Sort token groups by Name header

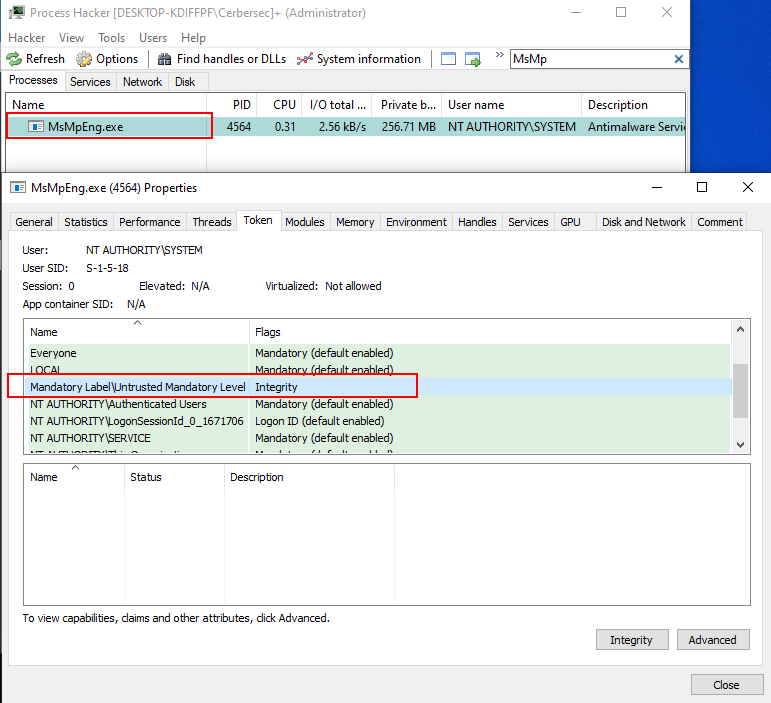[x=137, y=332]
